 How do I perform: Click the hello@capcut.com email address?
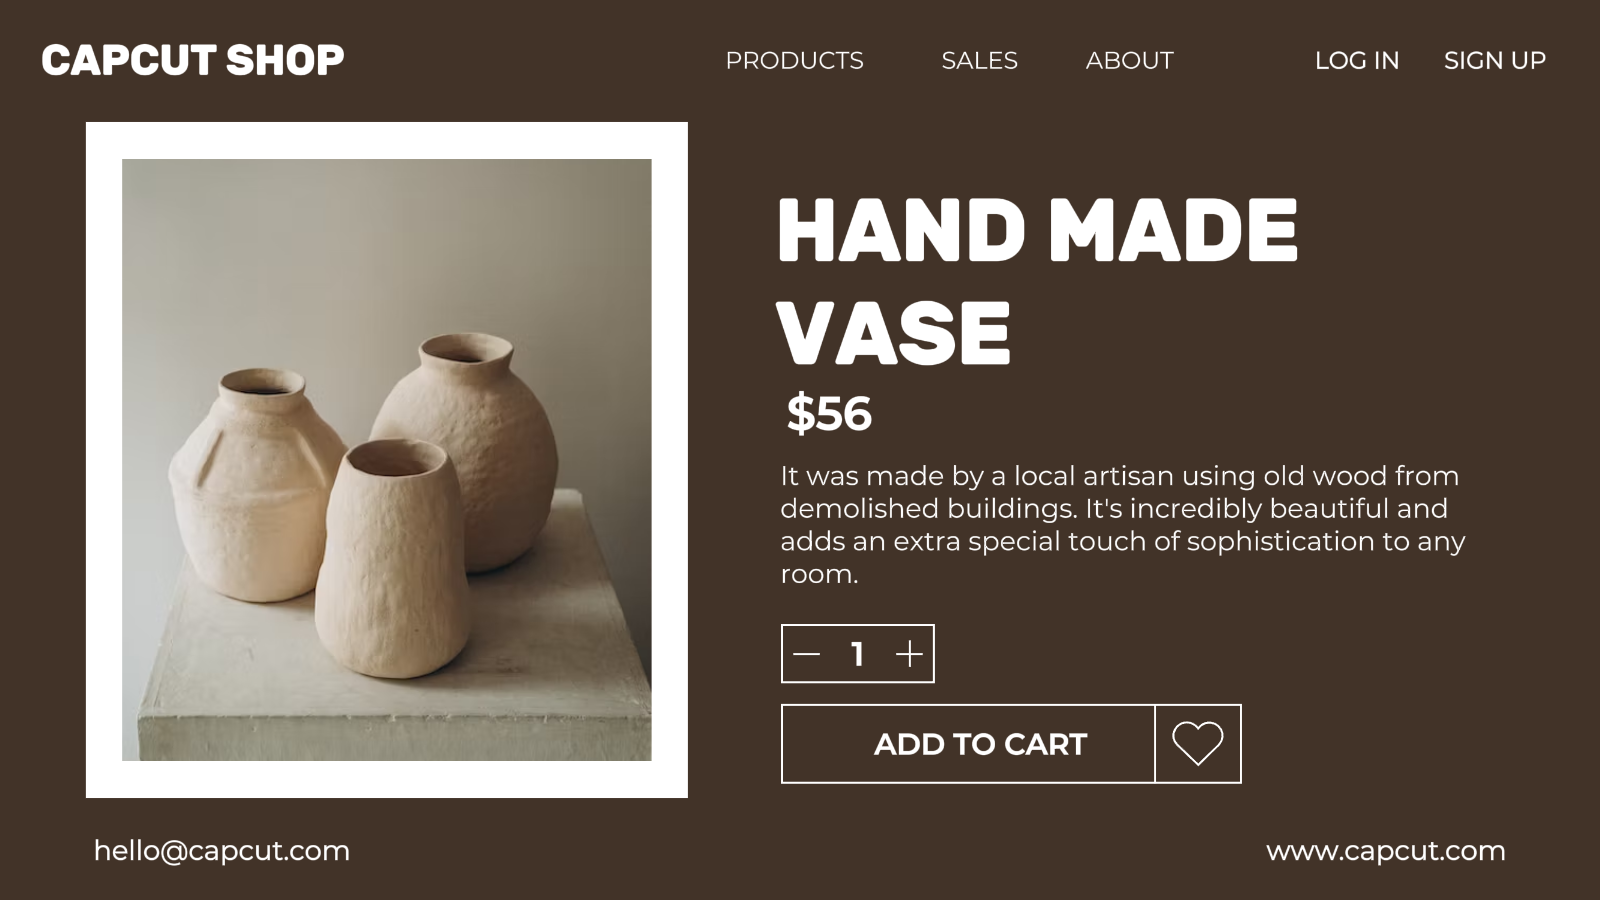click(x=222, y=851)
